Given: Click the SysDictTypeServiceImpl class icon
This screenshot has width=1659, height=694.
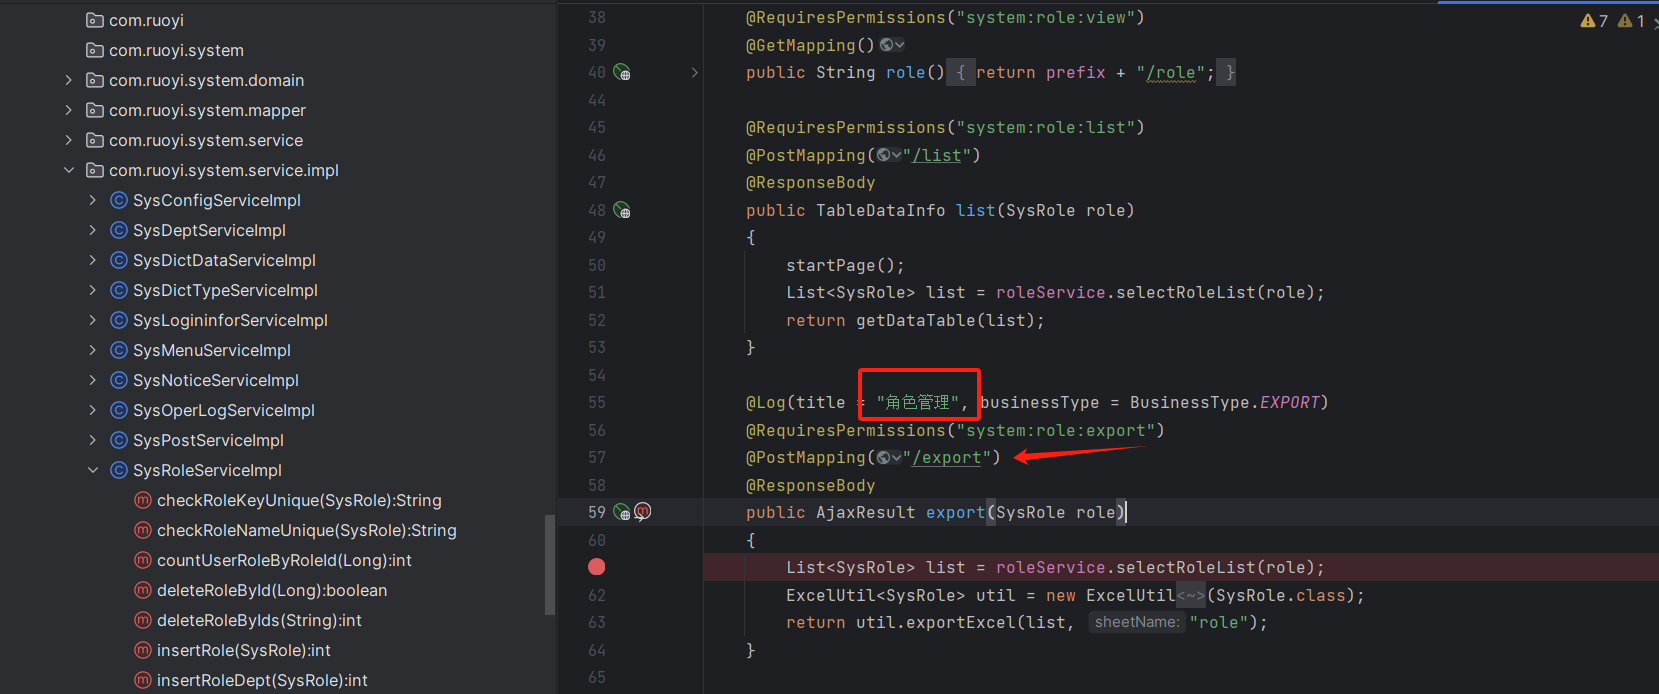Looking at the screenshot, I should click(119, 290).
